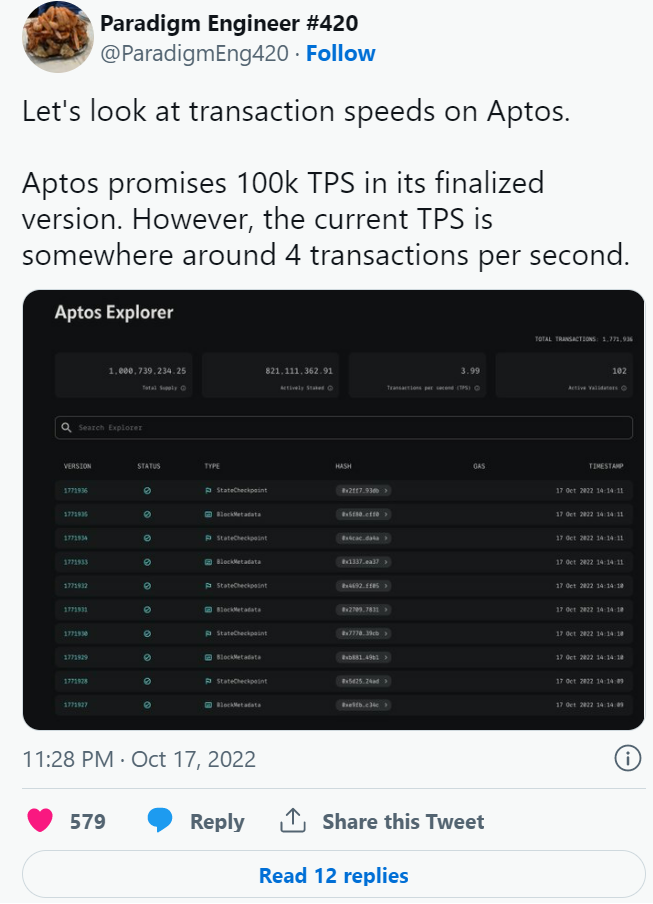The image size is (653, 904).
Task: Click the blue reply bubble icon
Action: (x=160, y=820)
